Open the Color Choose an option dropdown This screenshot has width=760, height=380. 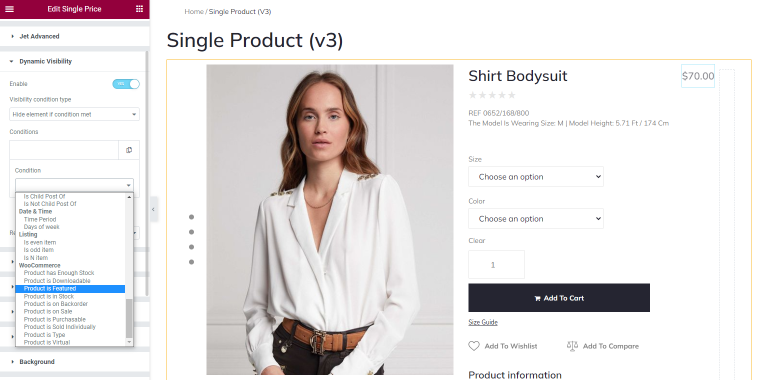536,219
